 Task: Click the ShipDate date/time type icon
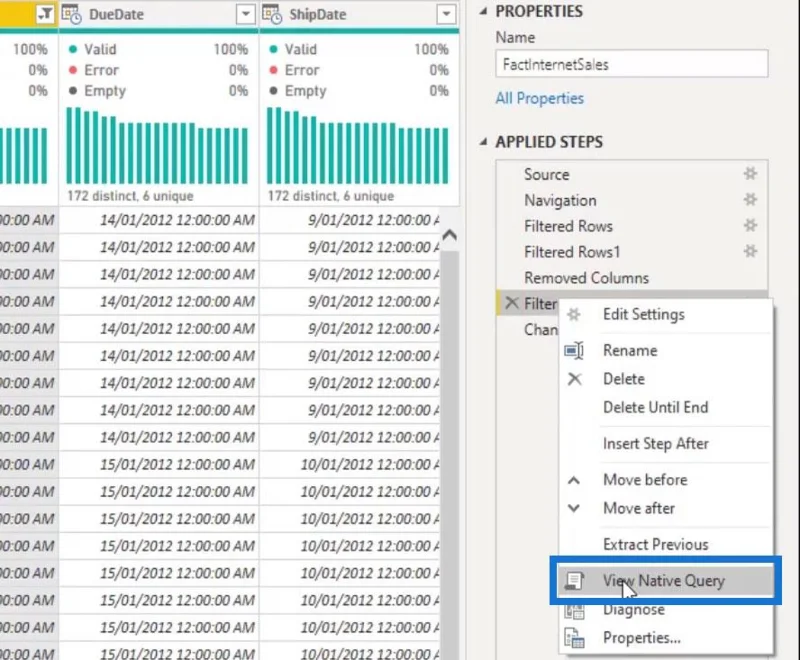point(272,14)
